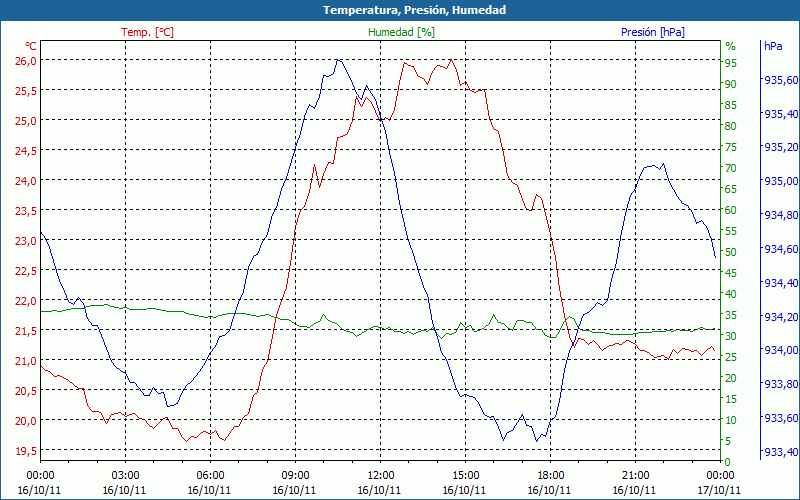Click the 20 humidity axis value
Viewport: 800px width, 500px height.
pyautogui.click(x=731, y=378)
